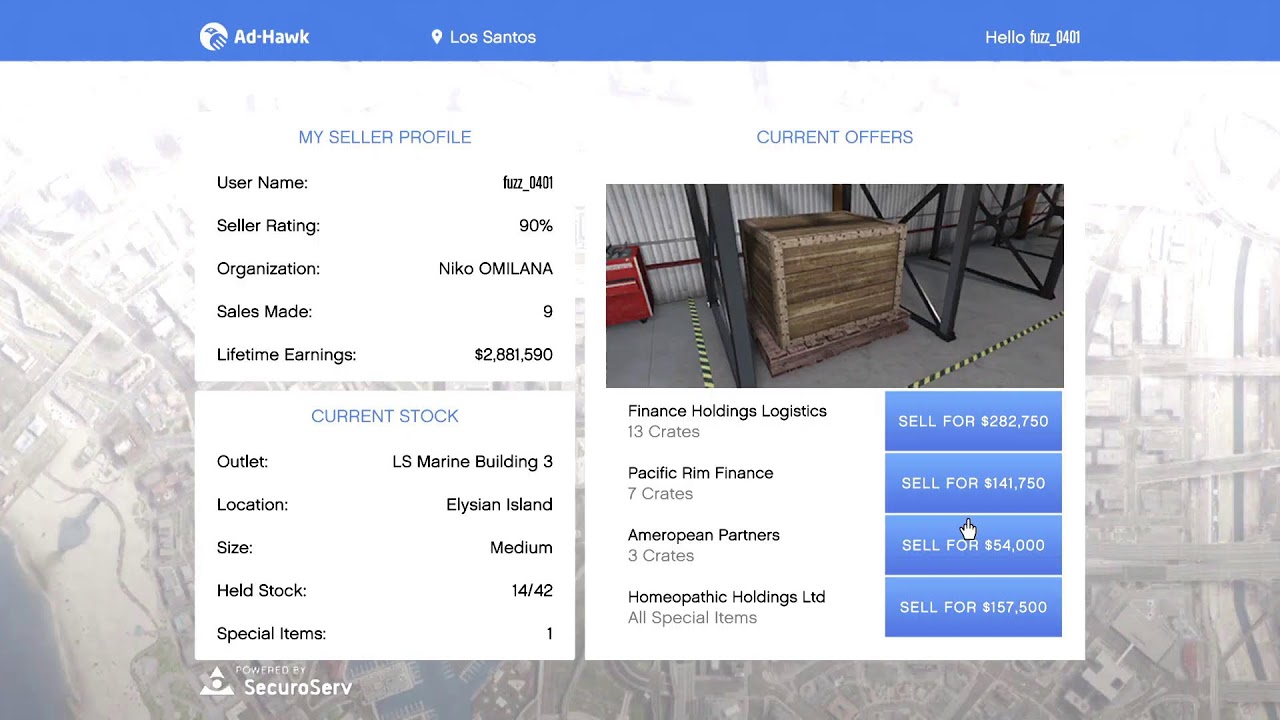Screen dimensions: 1280x720
Task: Click the Location value Elysian Island
Action: pos(499,505)
